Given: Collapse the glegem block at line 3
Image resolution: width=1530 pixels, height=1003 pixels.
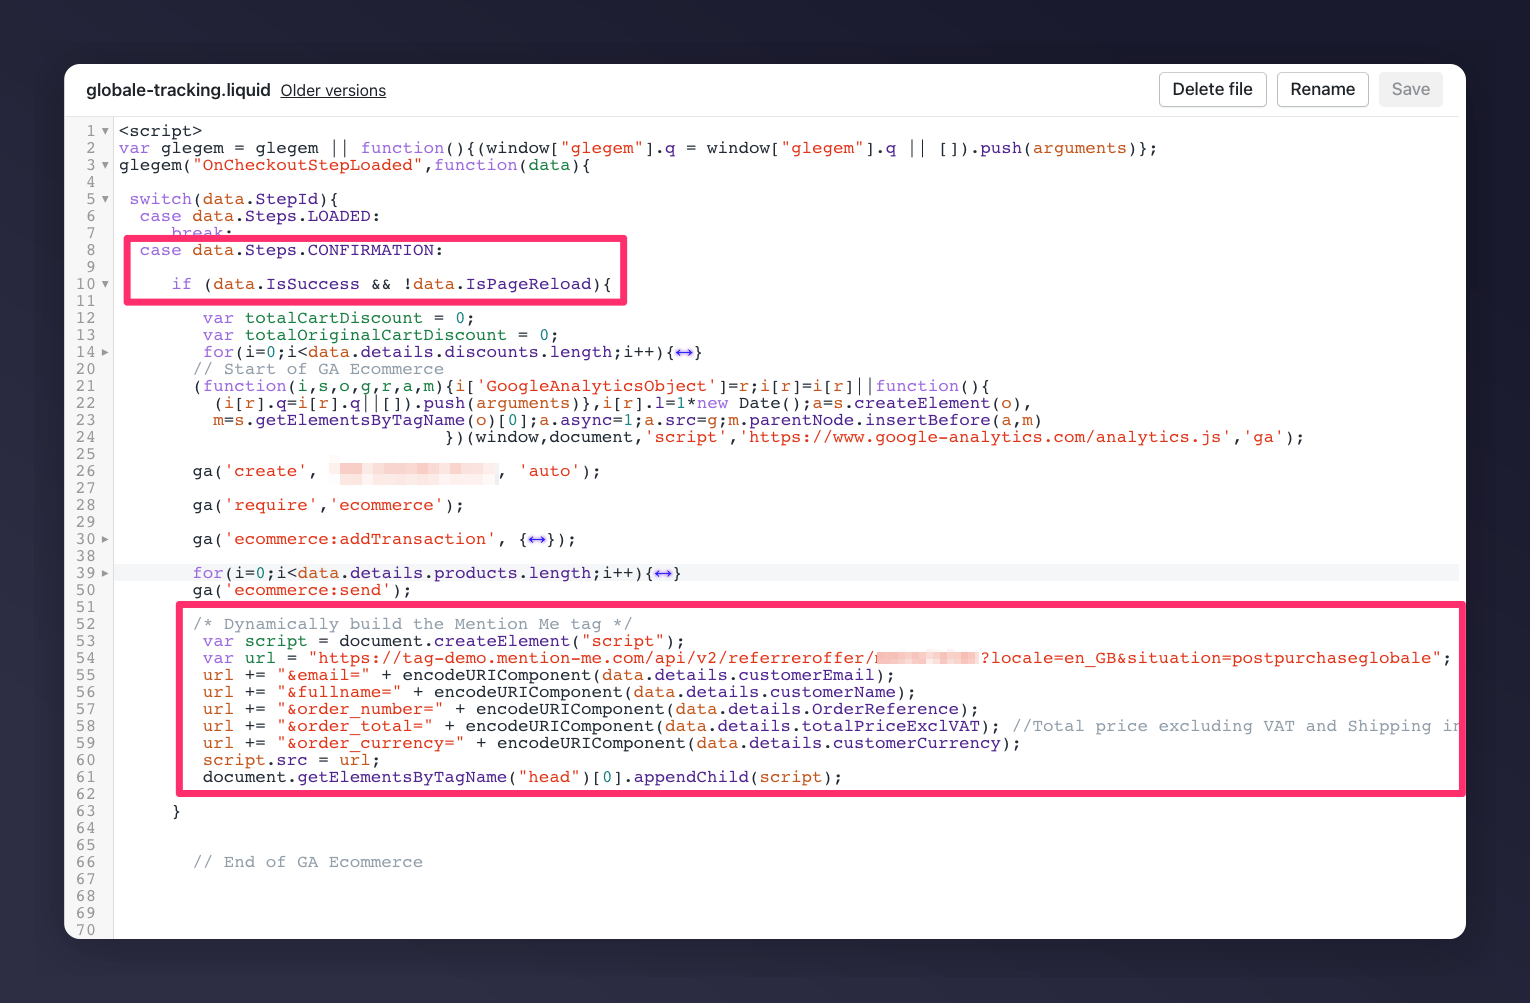Looking at the screenshot, I should click(105, 165).
